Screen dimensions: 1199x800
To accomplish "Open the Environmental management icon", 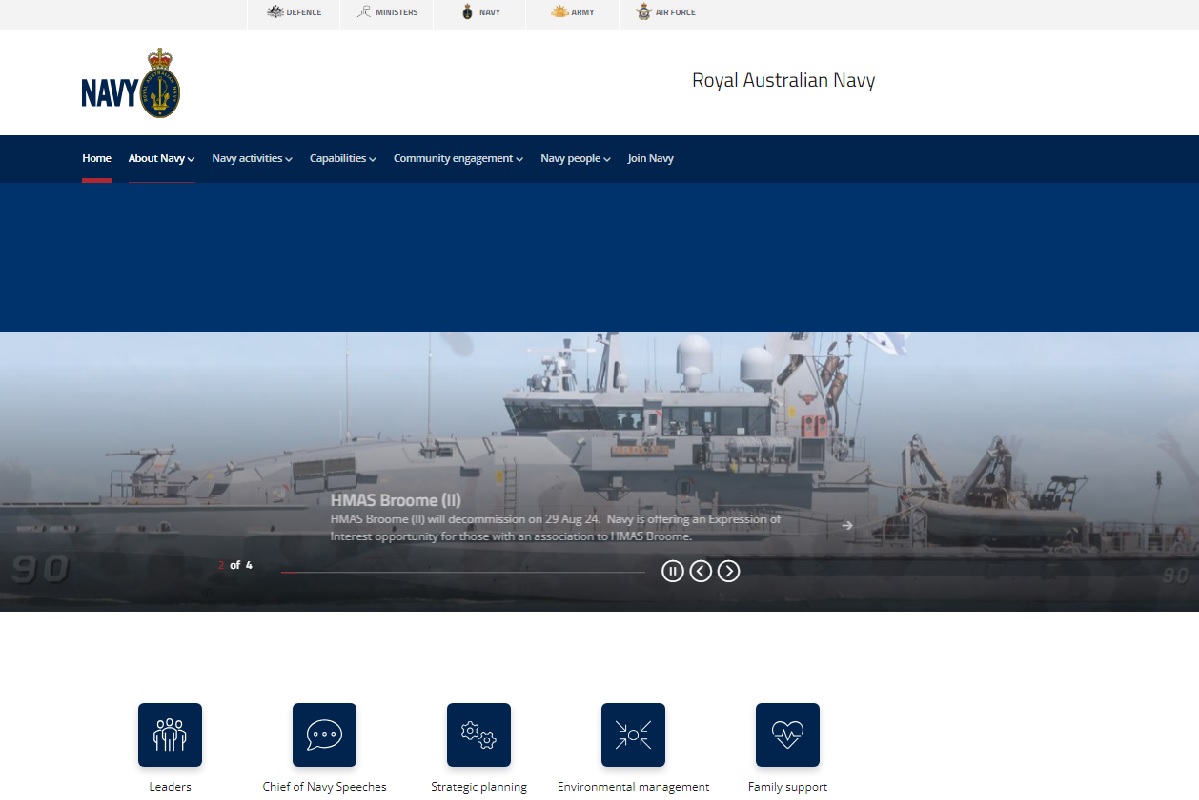I will [x=632, y=735].
